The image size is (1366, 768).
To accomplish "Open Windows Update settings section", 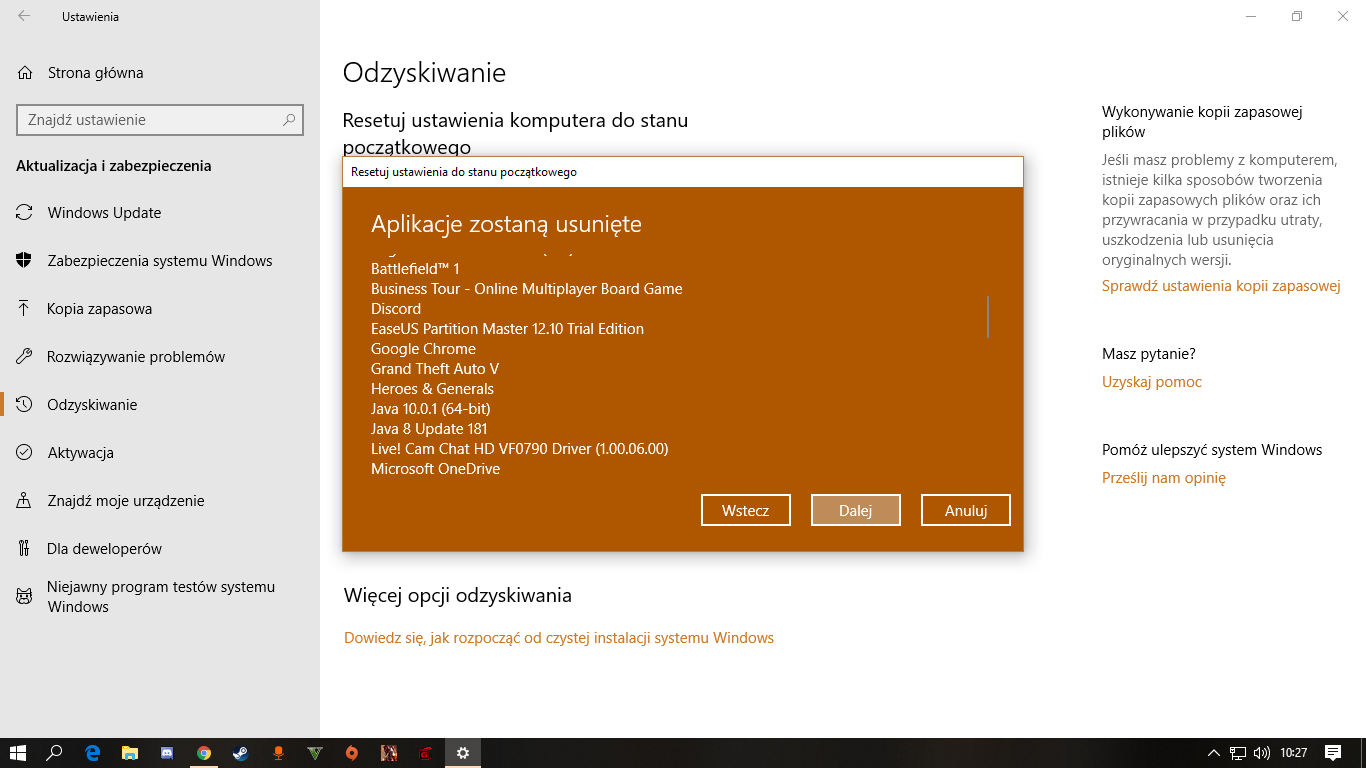I will click(x=104, y=213).
